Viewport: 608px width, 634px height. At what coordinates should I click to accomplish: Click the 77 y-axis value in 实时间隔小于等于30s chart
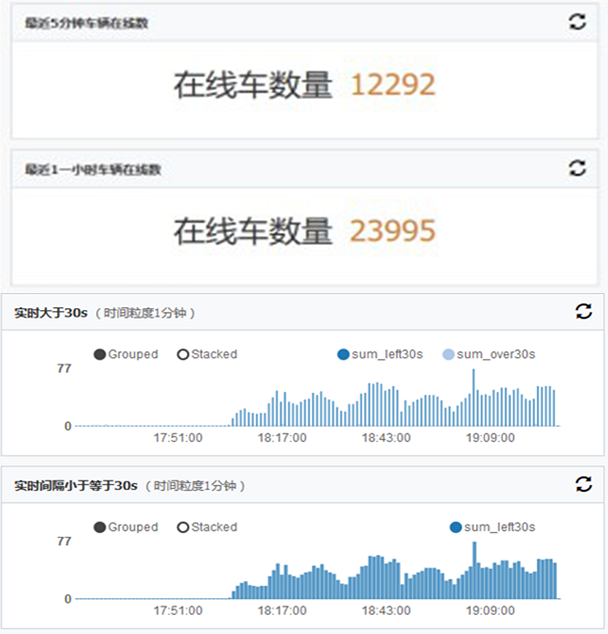tap(64, 541)
